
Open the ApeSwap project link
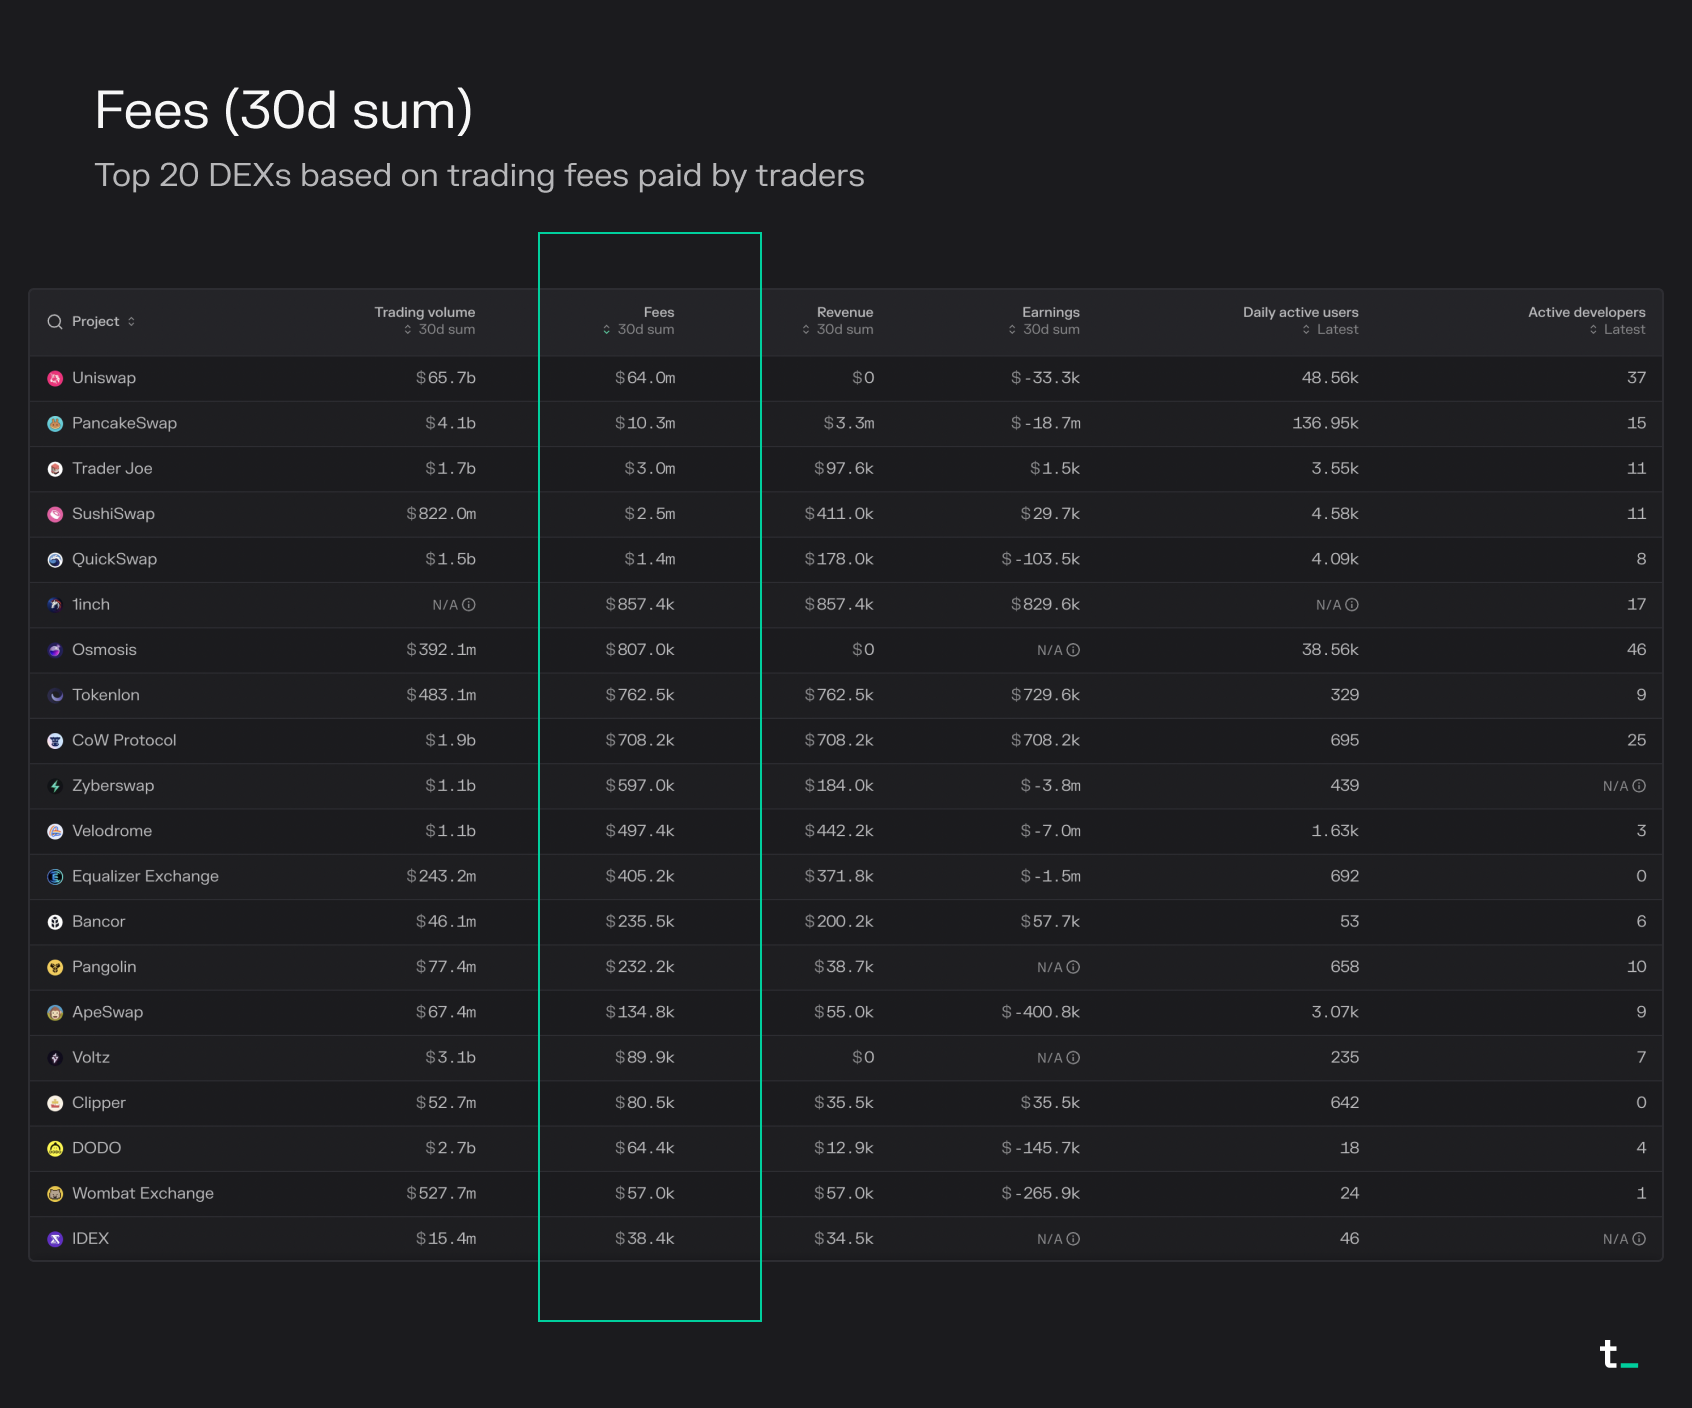coord(108,1013)
